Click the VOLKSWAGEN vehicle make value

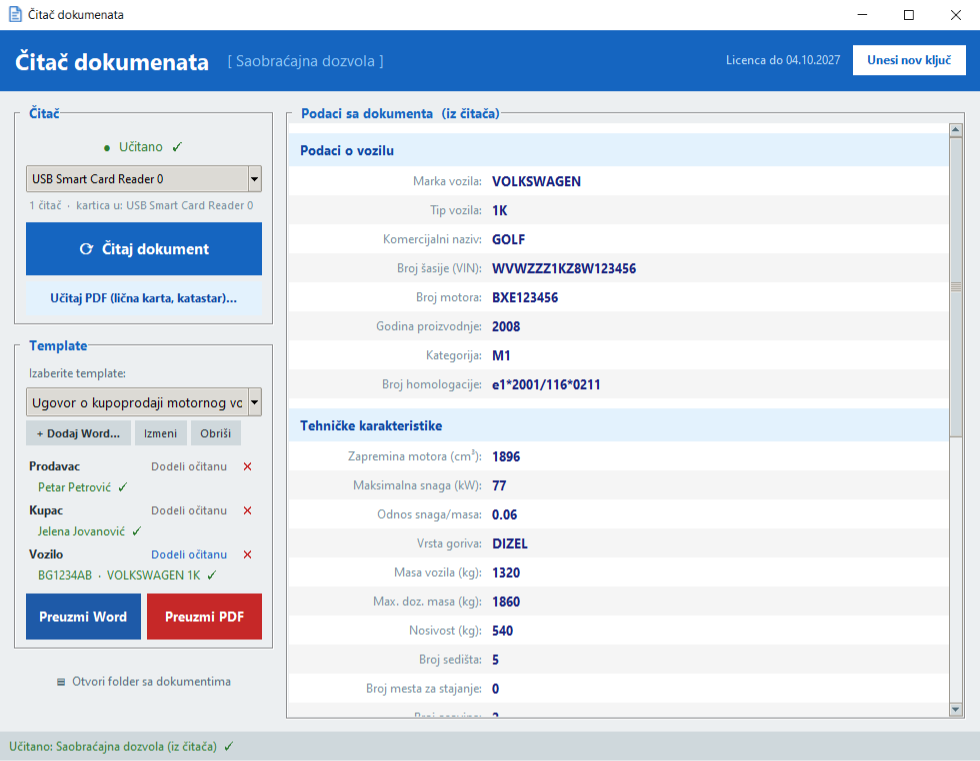click(x=536, y=182)
